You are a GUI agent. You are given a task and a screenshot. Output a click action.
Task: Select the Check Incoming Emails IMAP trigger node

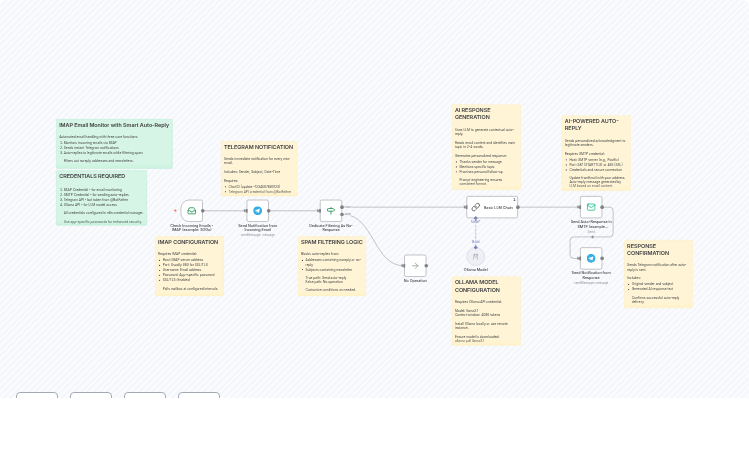191,211
